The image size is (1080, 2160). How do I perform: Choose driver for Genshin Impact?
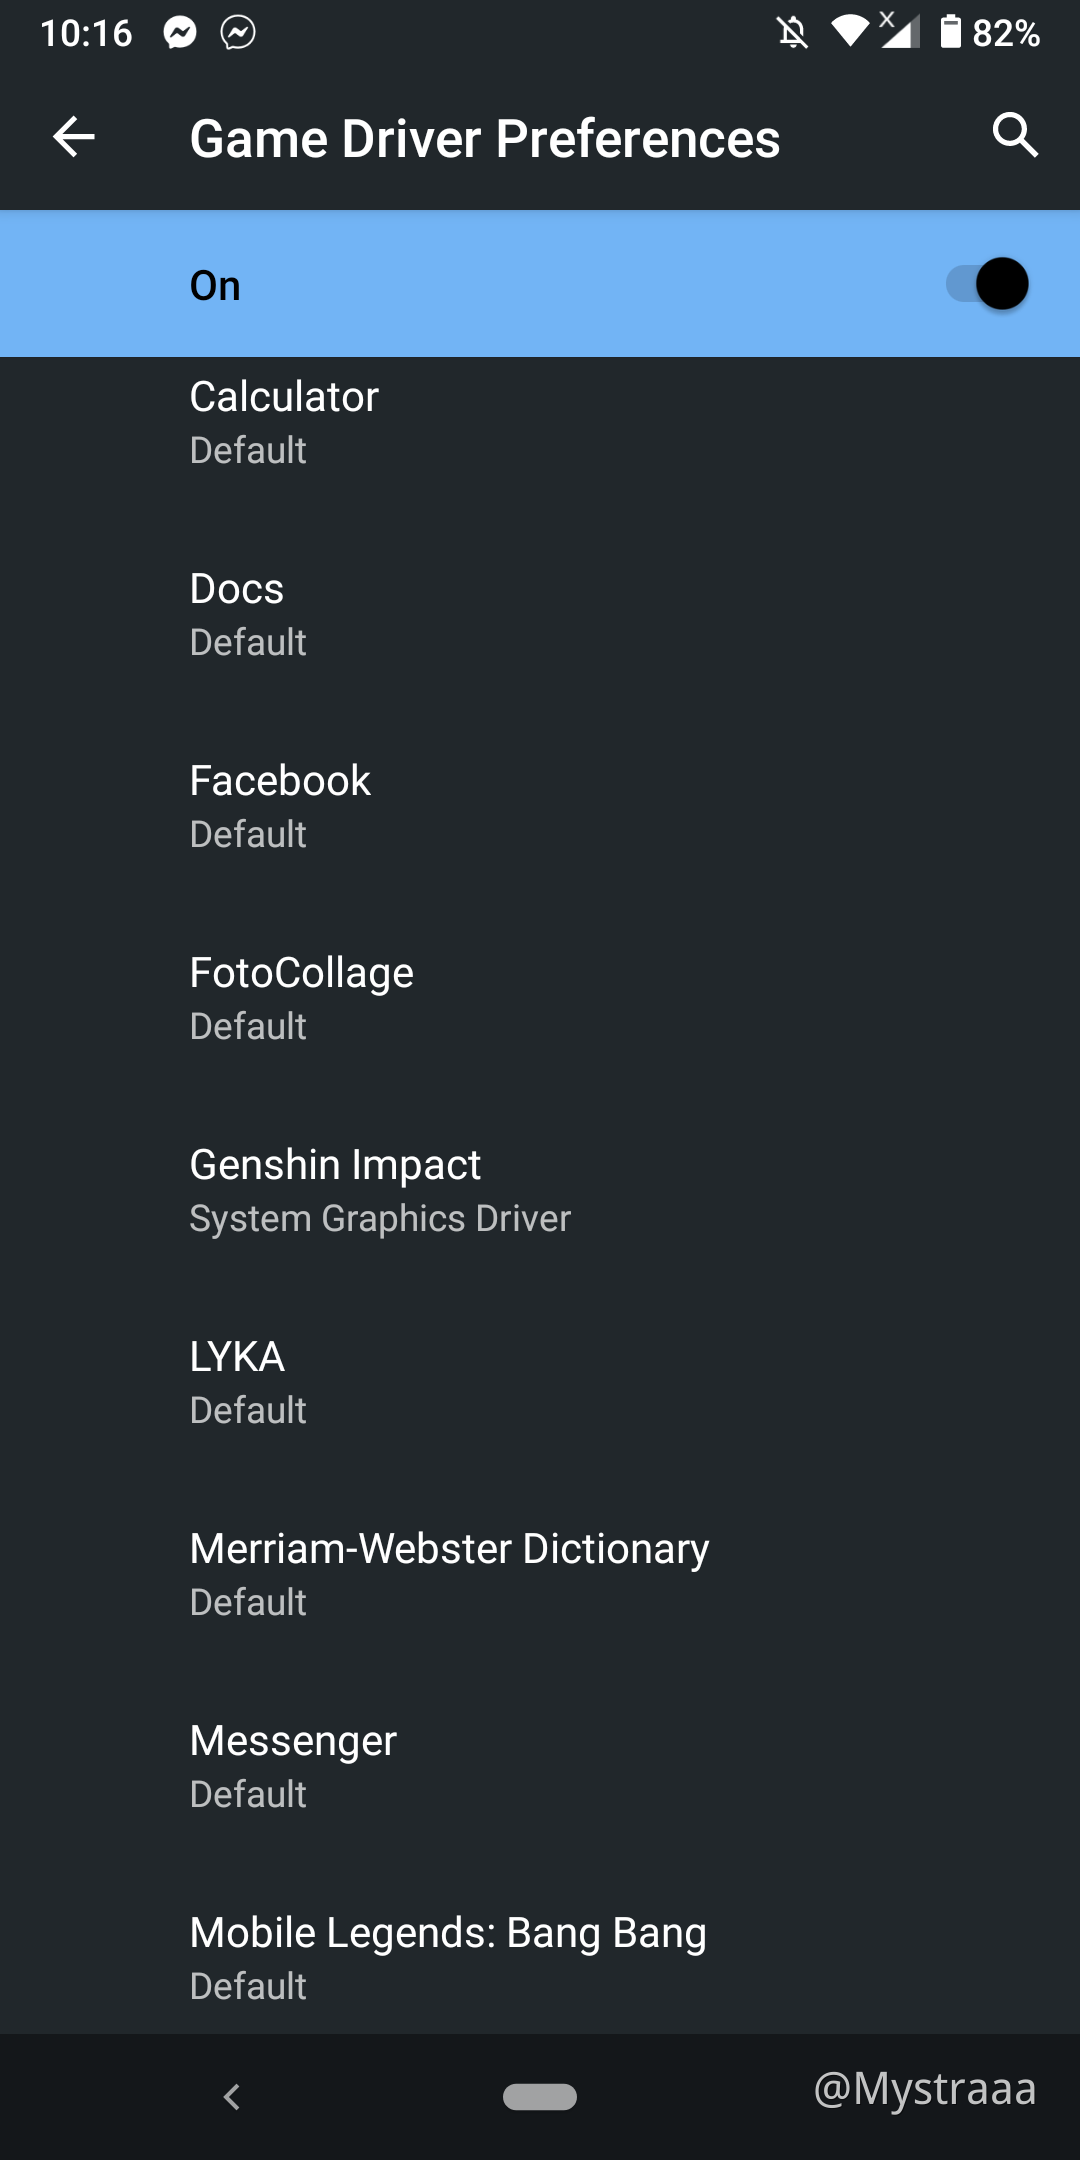coord(540,1190)
